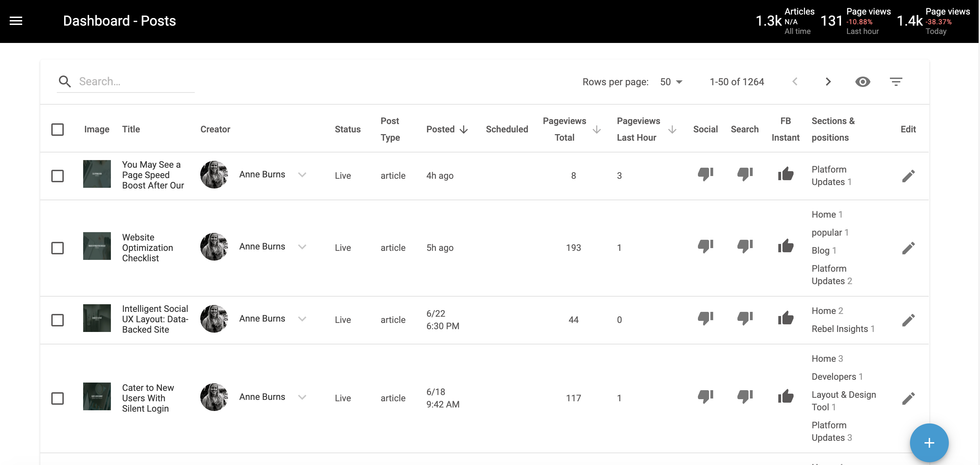
Task: Expand creator dropdown on first Anne Burns row
Action: point(302,175)
